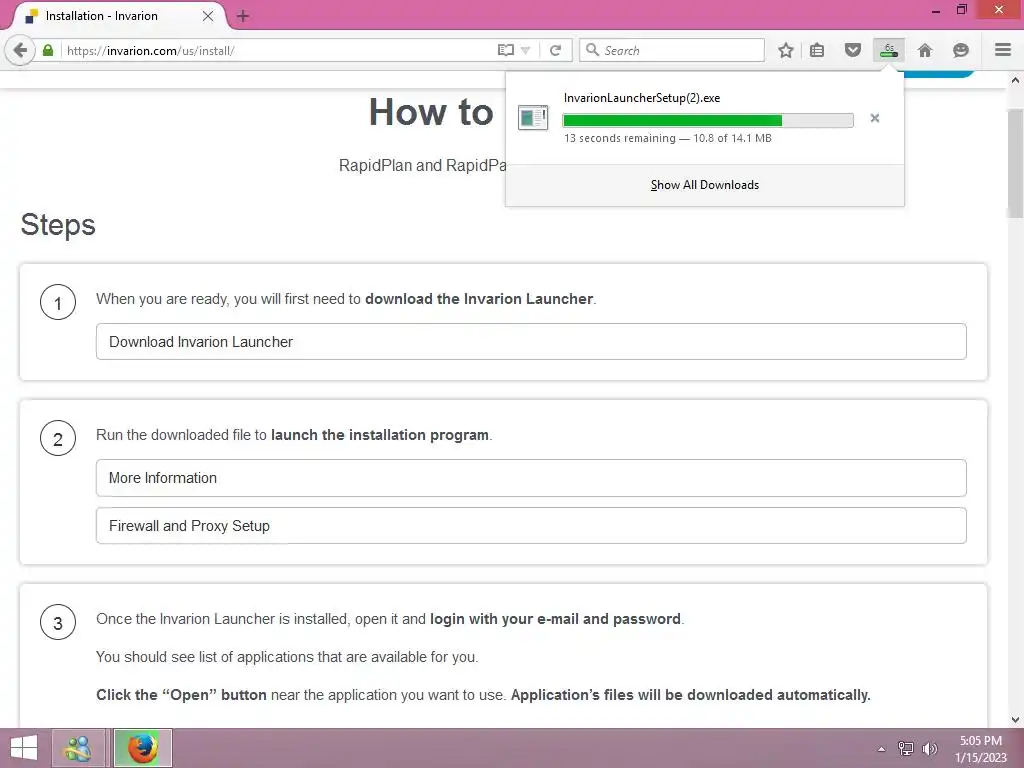Click the green padlock site security icon
The image size is (1024, 768).
pyautogui.click(x=48, y=50)
